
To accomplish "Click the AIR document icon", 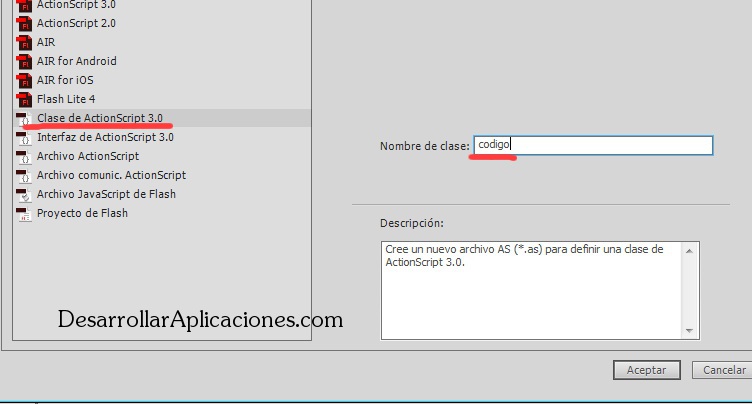I will (25, 43).
